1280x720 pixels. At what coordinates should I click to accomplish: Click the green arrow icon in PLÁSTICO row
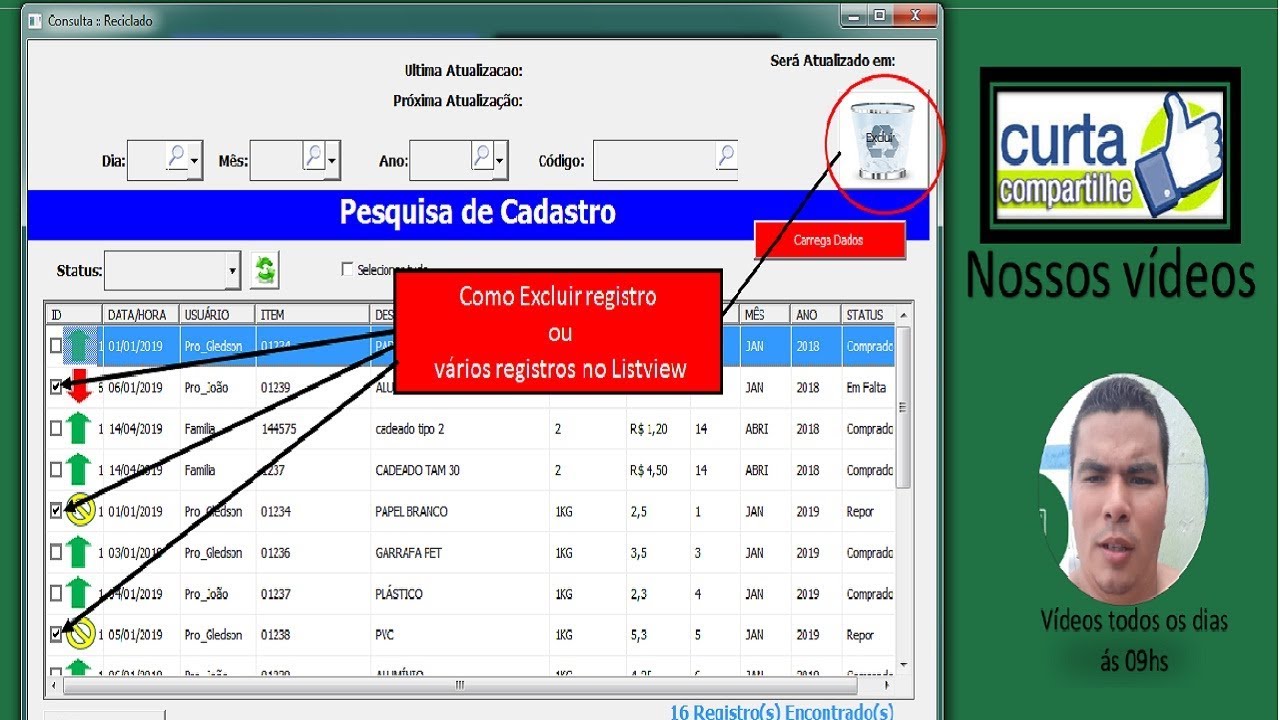[x=79, y=593]
